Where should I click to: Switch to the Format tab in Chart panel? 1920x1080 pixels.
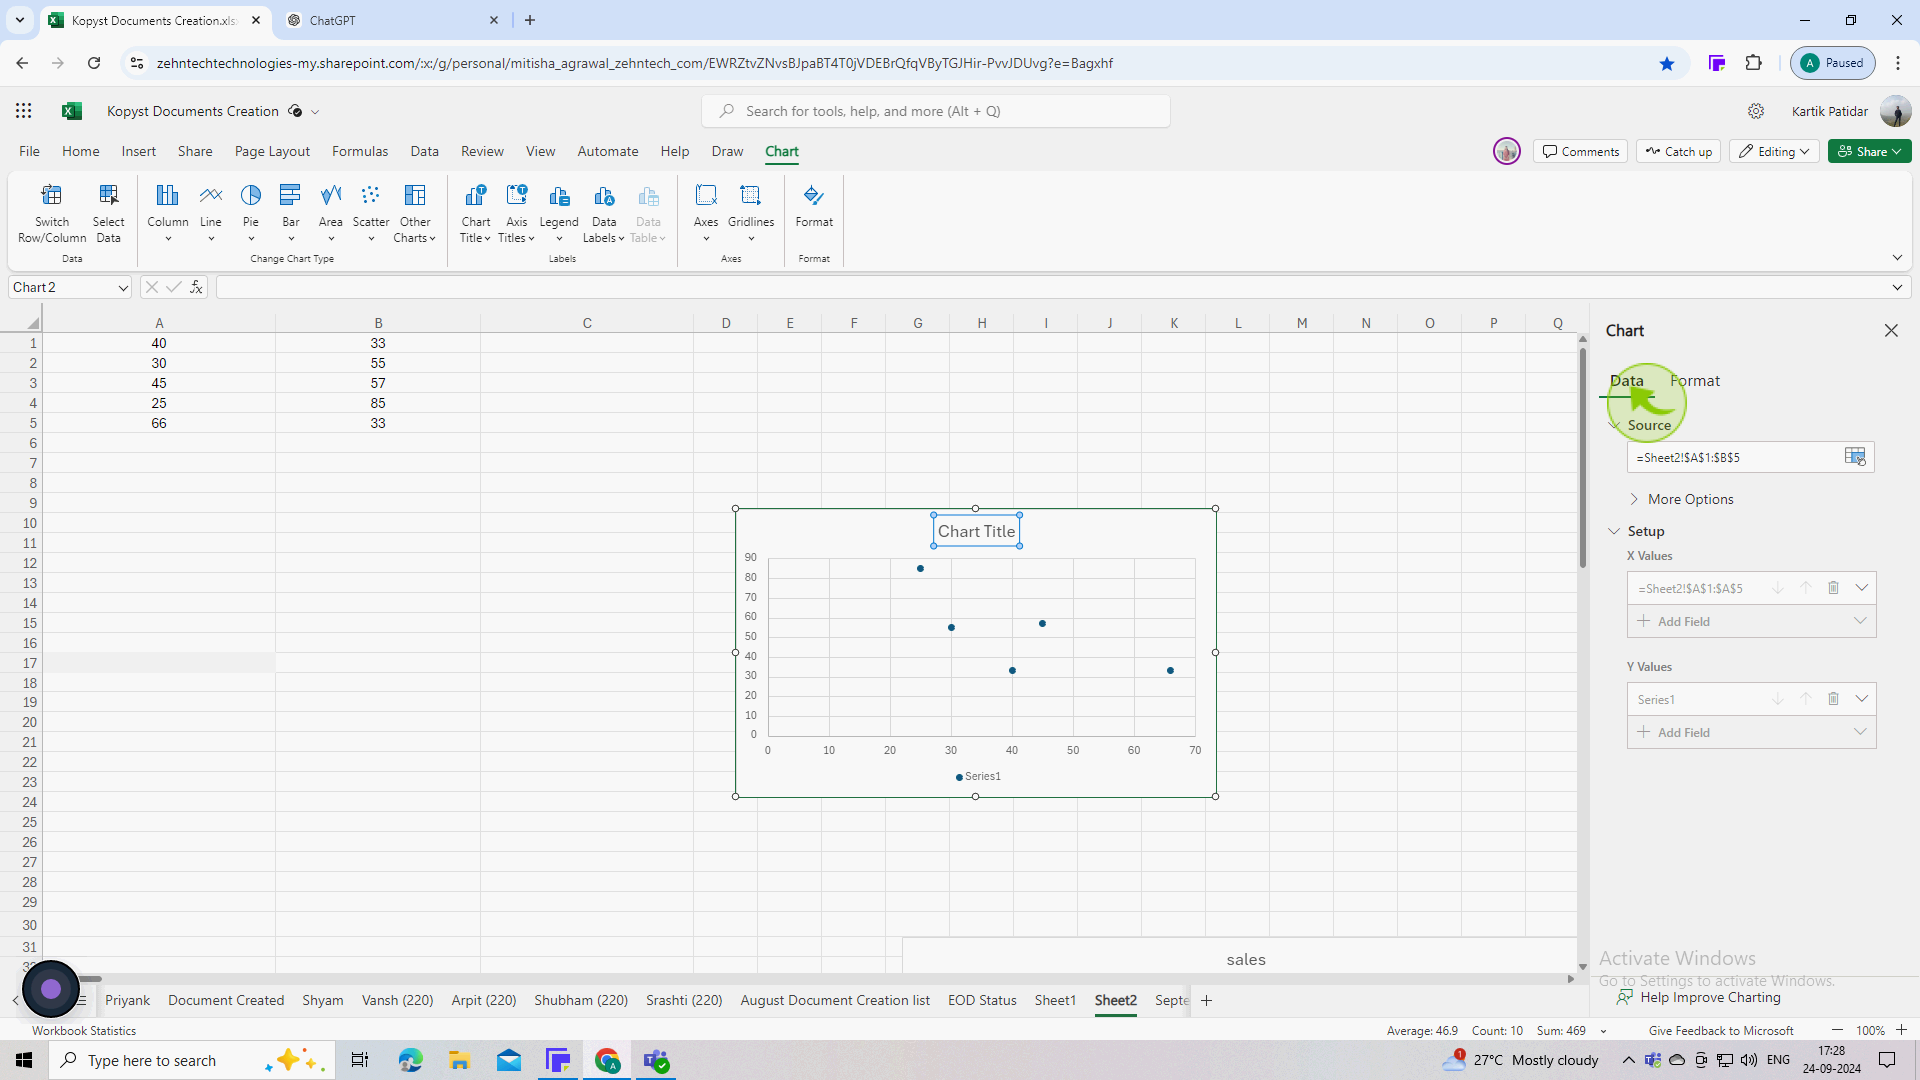(1695, 380)
